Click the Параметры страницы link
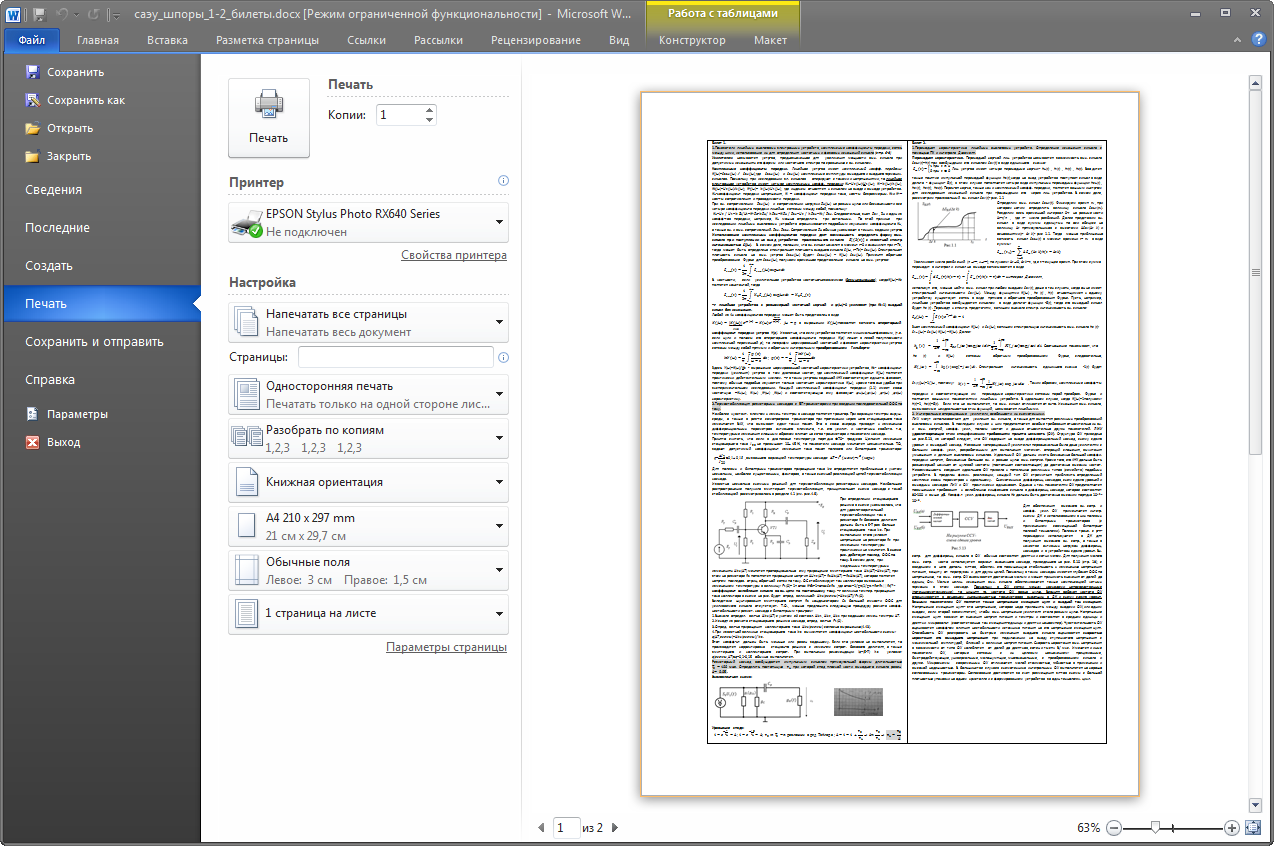This screenshot has width=1274, height=846. pyautogui.click(x=446, y=647)
